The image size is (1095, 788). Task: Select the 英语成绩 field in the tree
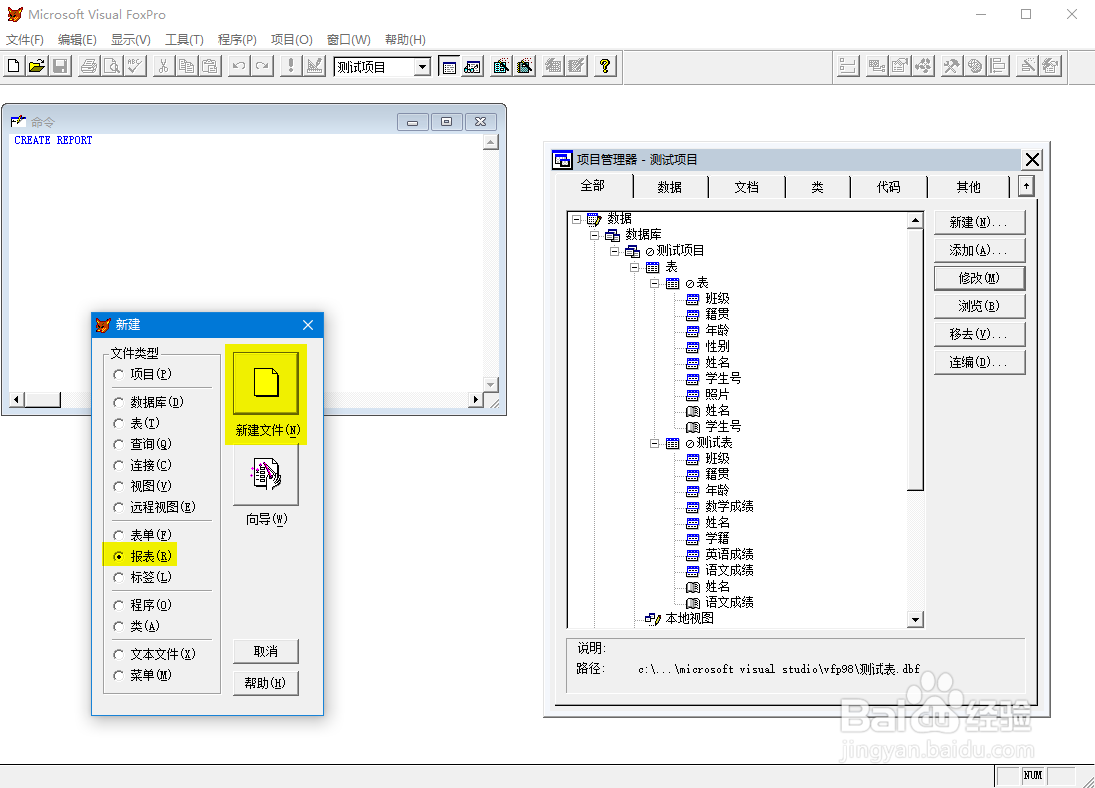[729, 555]
